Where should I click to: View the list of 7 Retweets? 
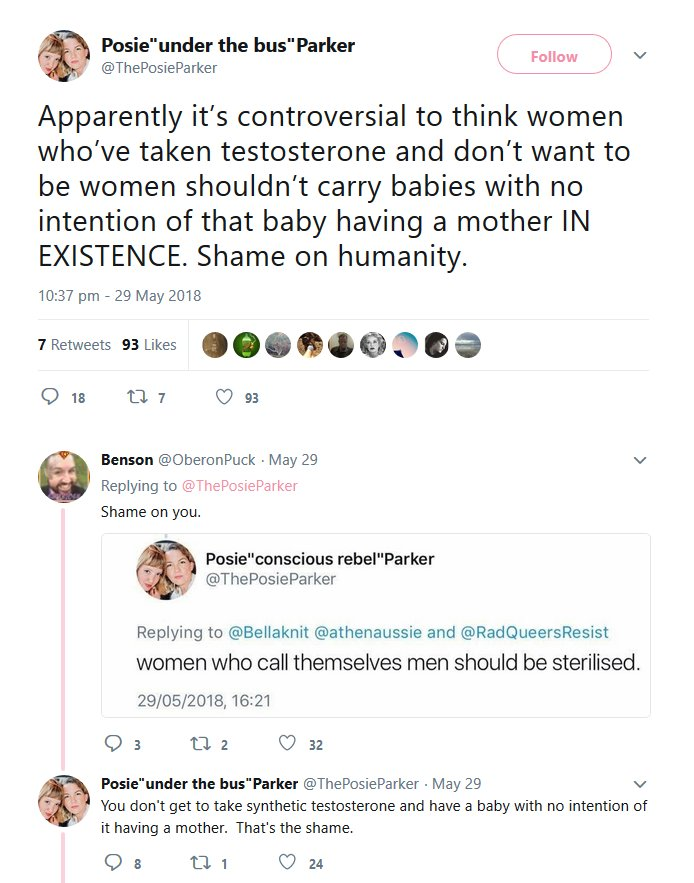(74, 345)
